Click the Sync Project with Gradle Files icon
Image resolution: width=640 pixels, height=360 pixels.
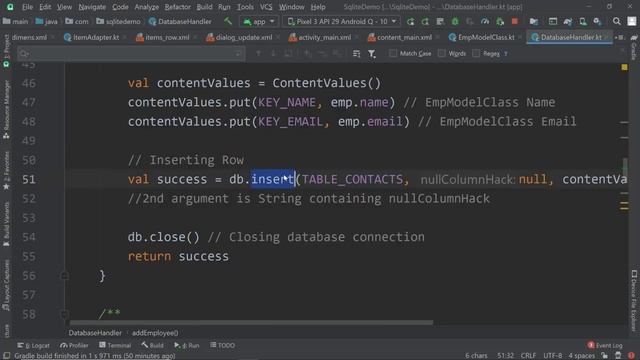point(568,21)
